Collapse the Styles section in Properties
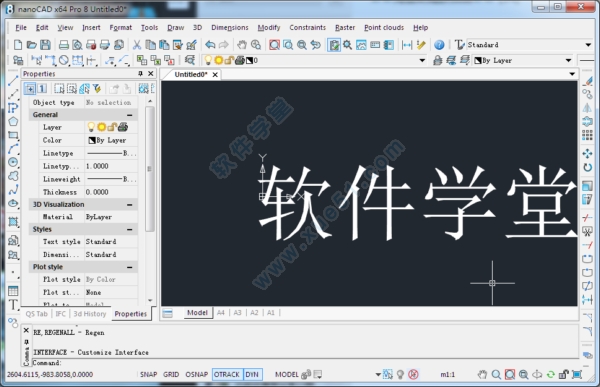This screenshot has width=600, height=387. [130, 230]
